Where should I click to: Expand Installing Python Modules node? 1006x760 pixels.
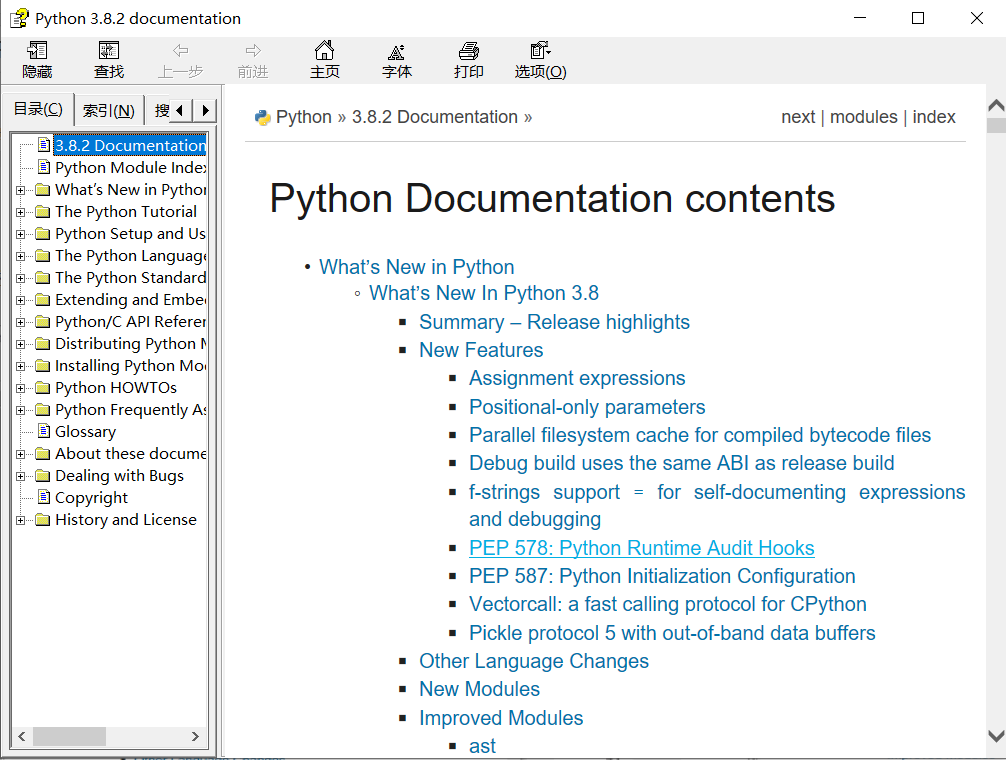(21, 366)
